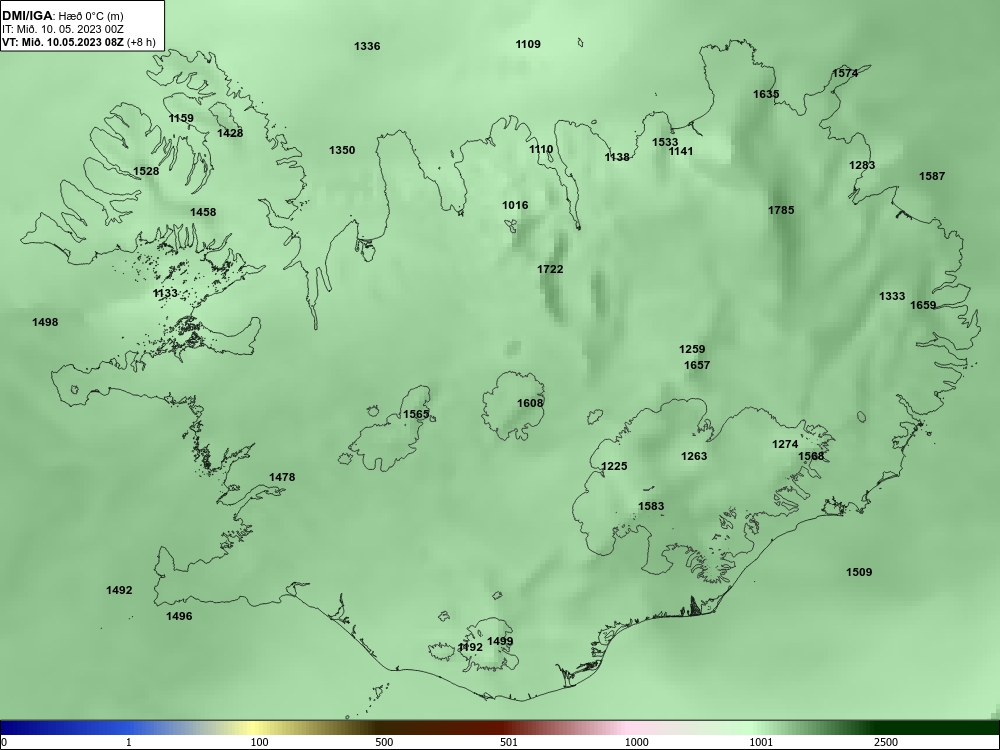Pick the 1722 height value
The height and width of the screenshot is (750, 1000).
pos(550,270)
